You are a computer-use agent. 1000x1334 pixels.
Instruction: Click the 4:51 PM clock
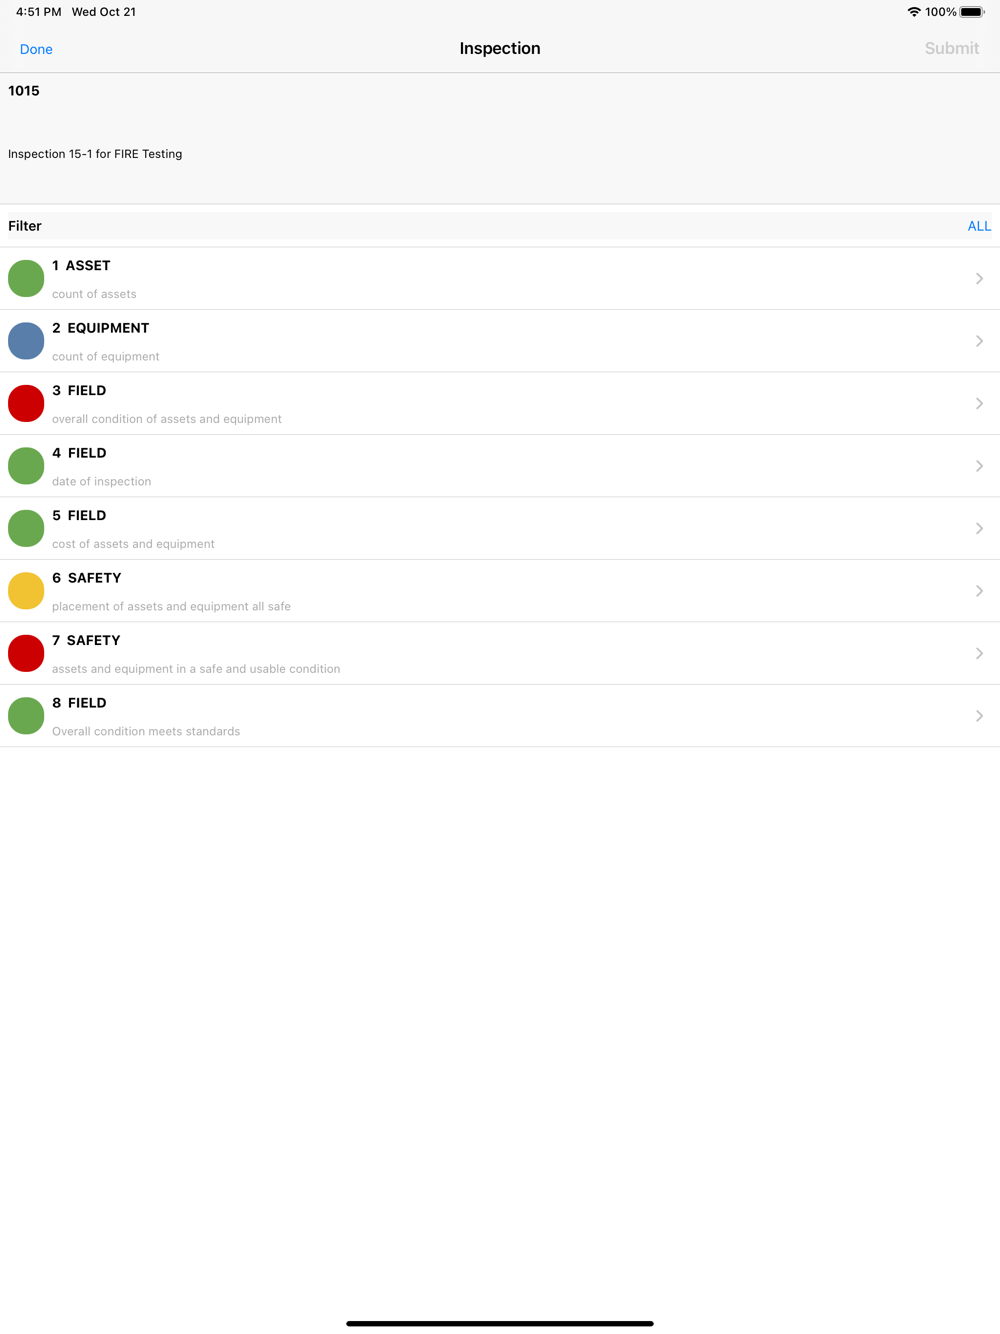point(39,12)
